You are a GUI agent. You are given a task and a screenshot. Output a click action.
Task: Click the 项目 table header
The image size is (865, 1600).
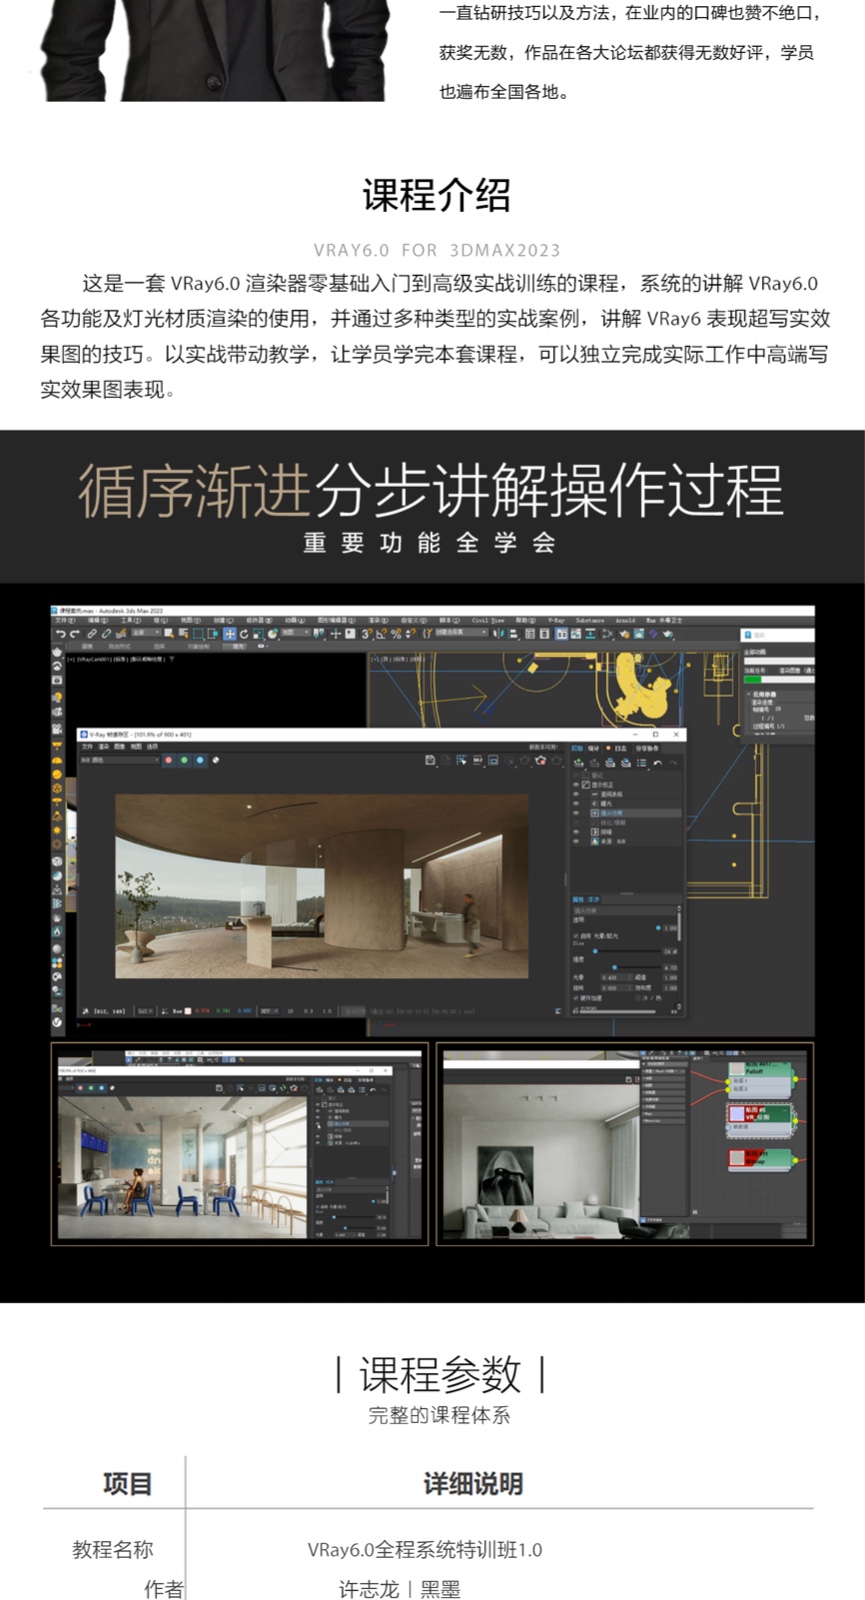tap(127, 1484)
